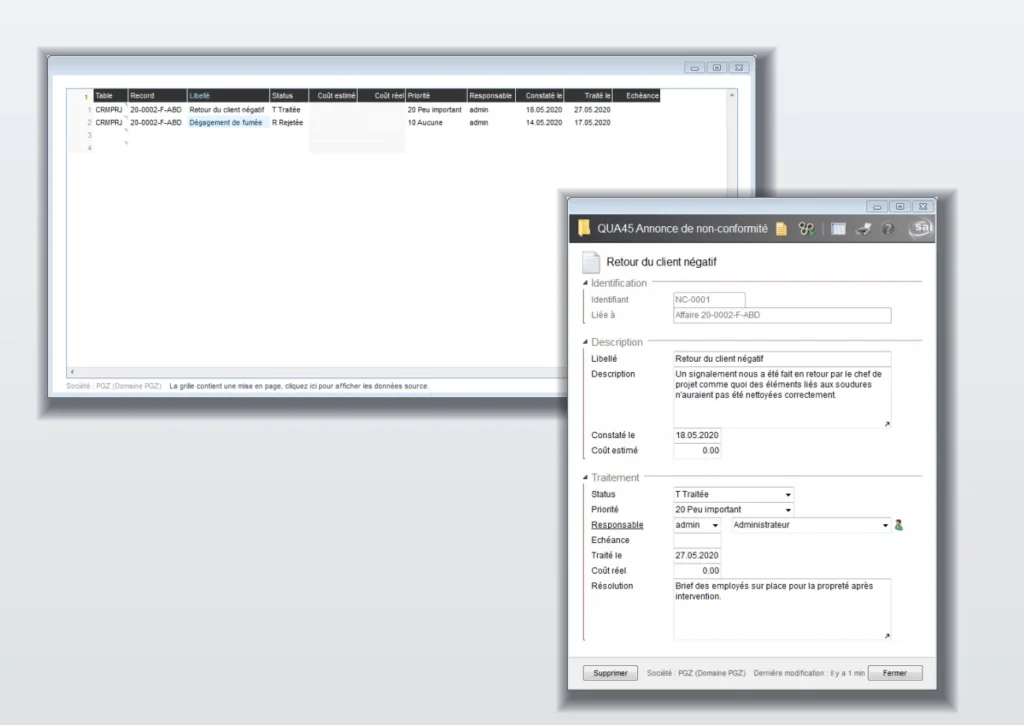Viewport: 1024px width, 725px height.
Task: Click the scroll-up arrow of grid window scrollbar
Action: pos(732,95)
